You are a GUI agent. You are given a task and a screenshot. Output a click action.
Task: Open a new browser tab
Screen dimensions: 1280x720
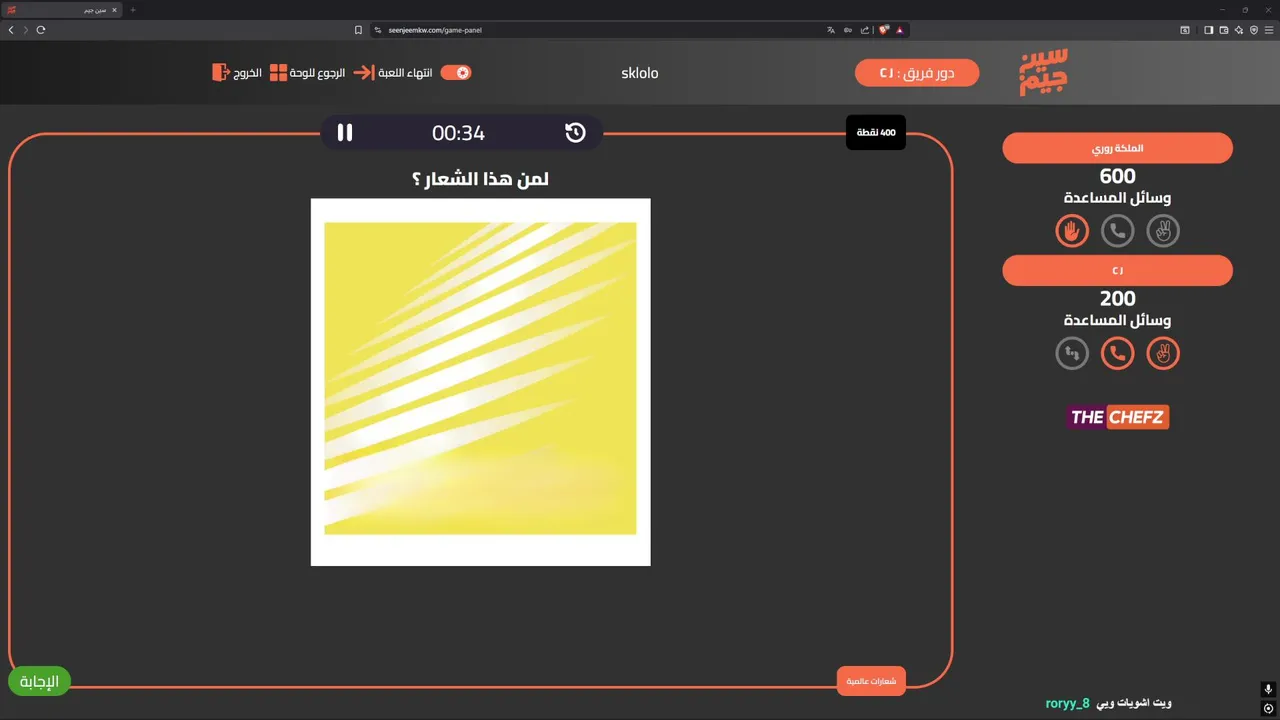click(133, 10)
